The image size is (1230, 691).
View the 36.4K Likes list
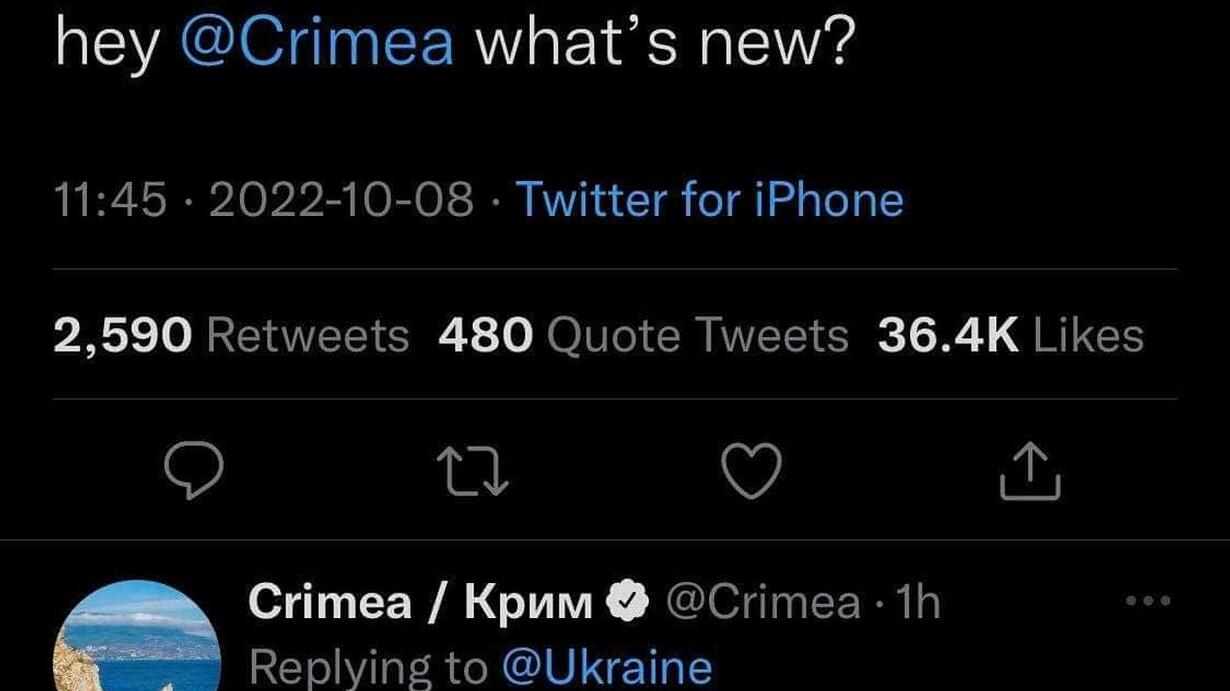tap(1010, 336)
